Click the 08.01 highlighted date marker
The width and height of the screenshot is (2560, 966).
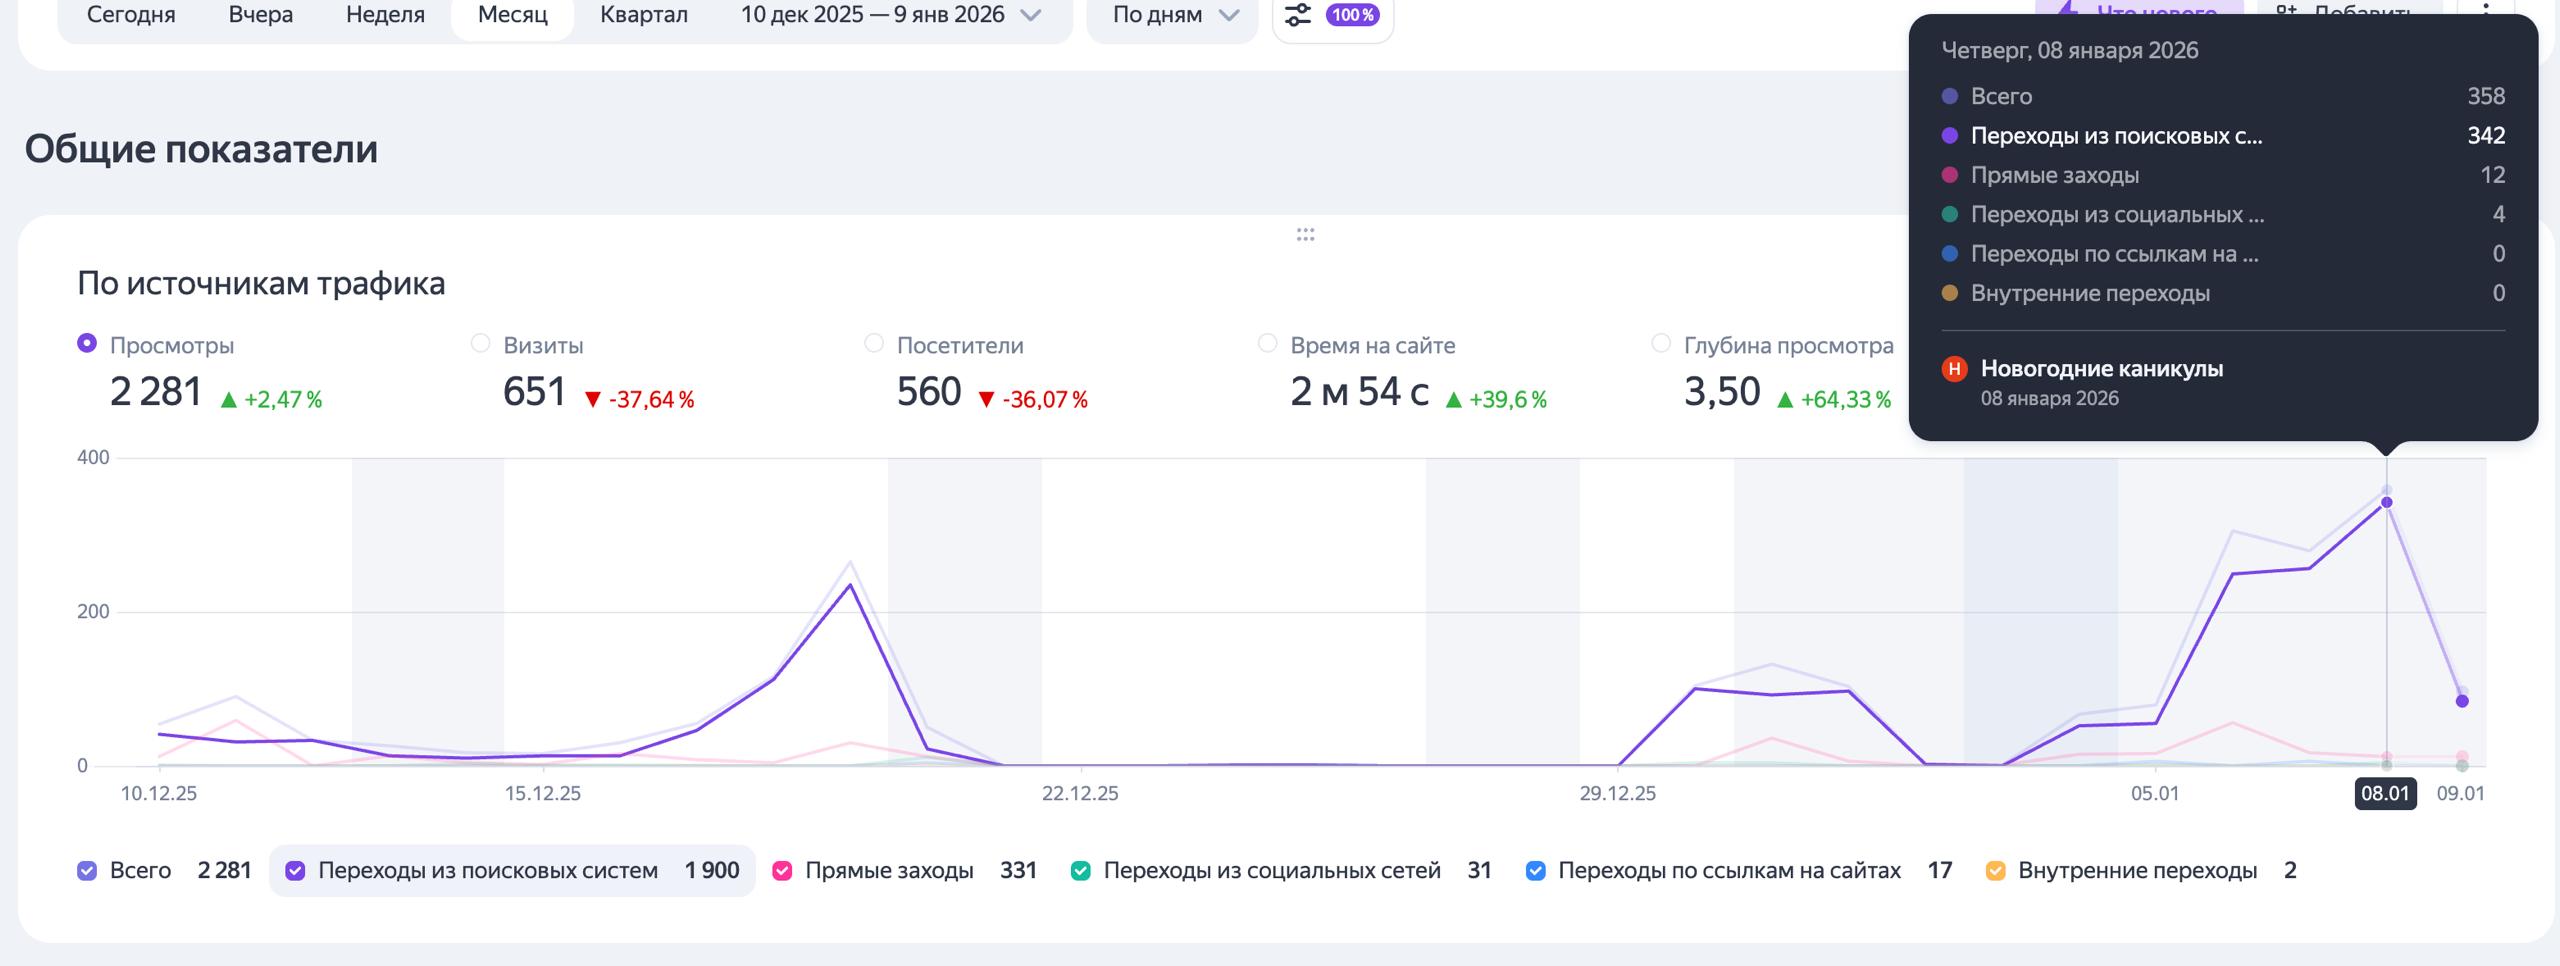click(2385, 794)
